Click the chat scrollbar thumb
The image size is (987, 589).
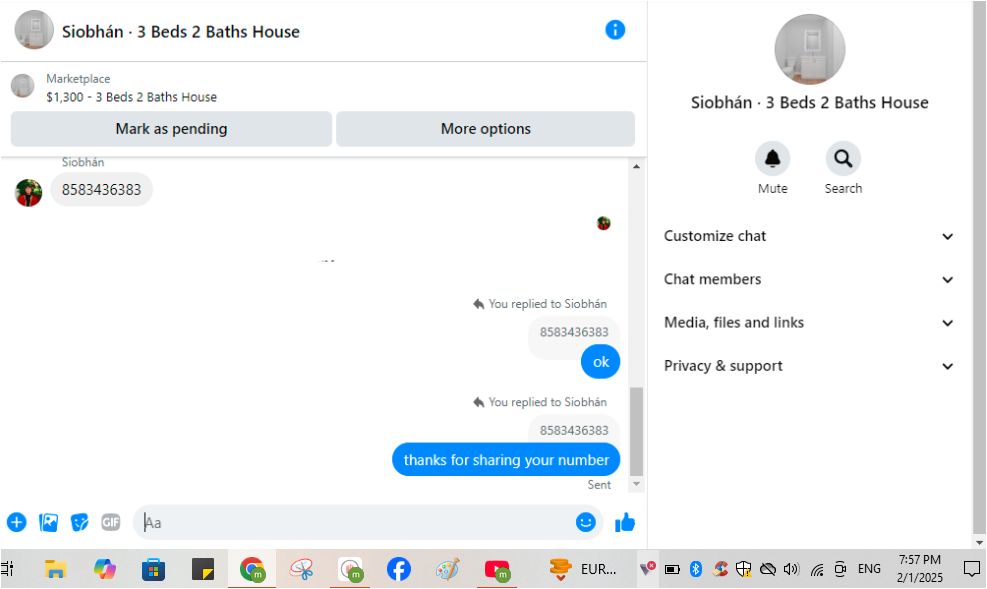pyautogui.click(x=636, y=432)
